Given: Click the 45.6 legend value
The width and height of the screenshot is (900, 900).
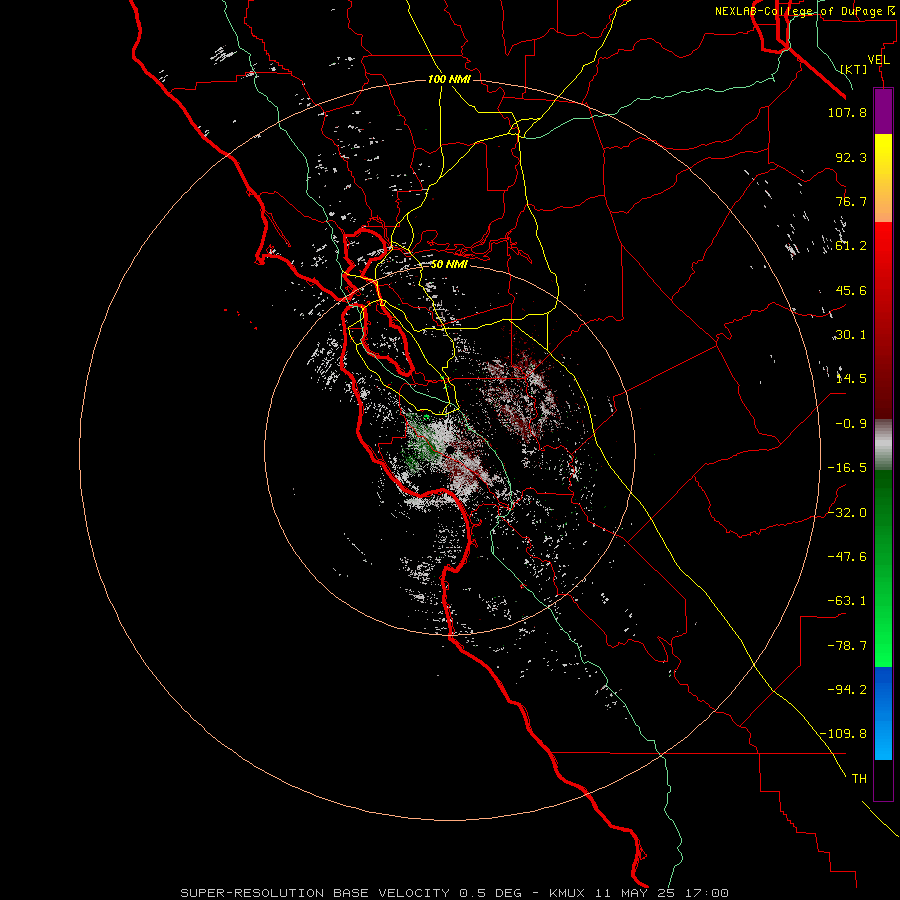Looking at the screenshot, I should click(x=851, y=290).
